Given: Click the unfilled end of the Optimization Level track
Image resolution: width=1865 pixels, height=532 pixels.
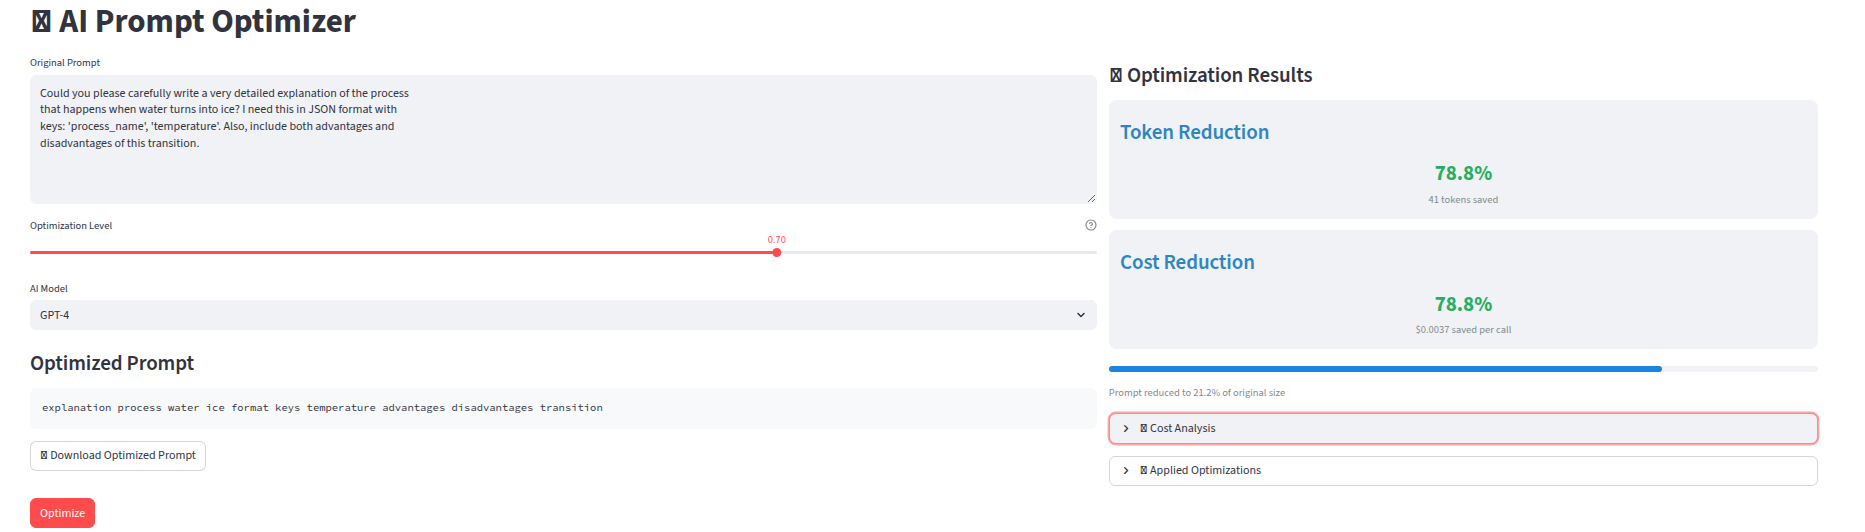Looking at the screenshot, I should (x=1090, y=252).
